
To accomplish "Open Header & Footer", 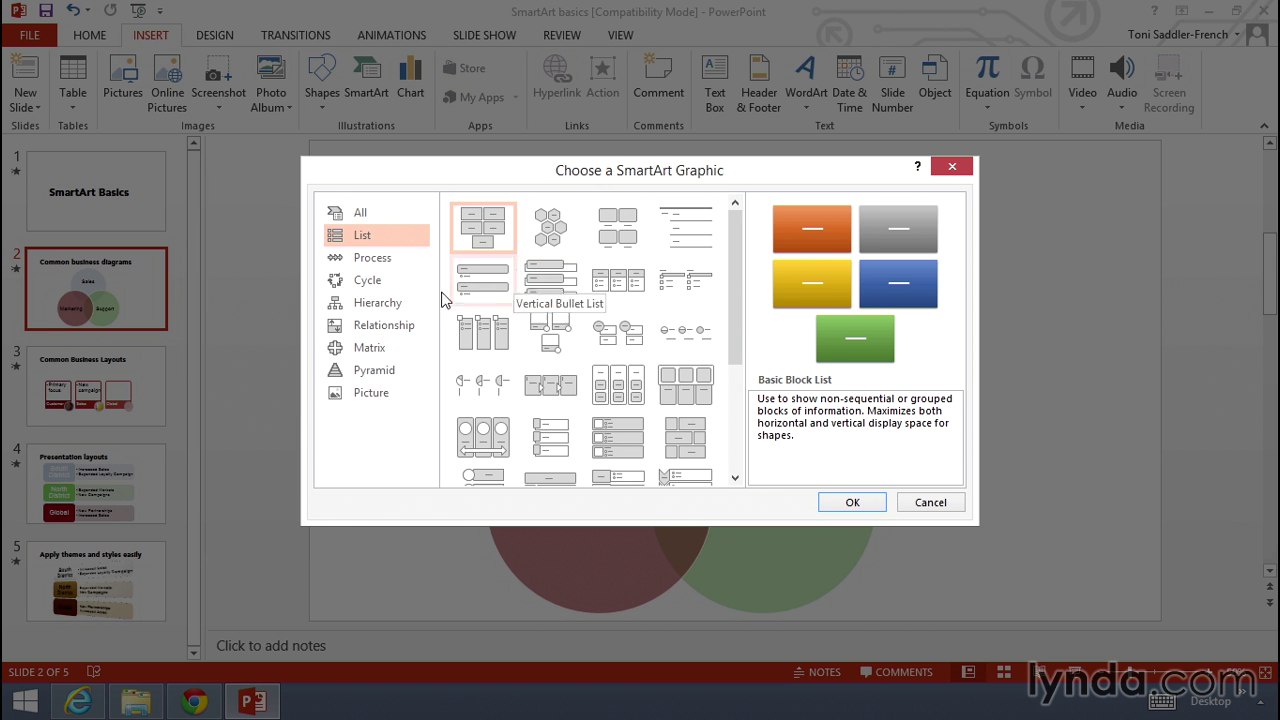I will pyautogui.click(x=759, y=83).
